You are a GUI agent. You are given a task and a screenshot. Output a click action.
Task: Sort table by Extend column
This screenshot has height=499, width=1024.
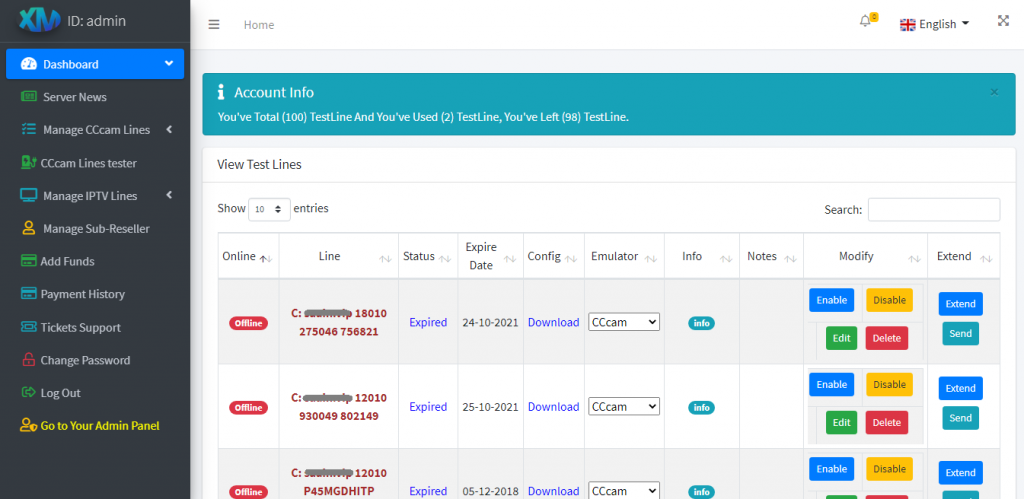point(987,259)
